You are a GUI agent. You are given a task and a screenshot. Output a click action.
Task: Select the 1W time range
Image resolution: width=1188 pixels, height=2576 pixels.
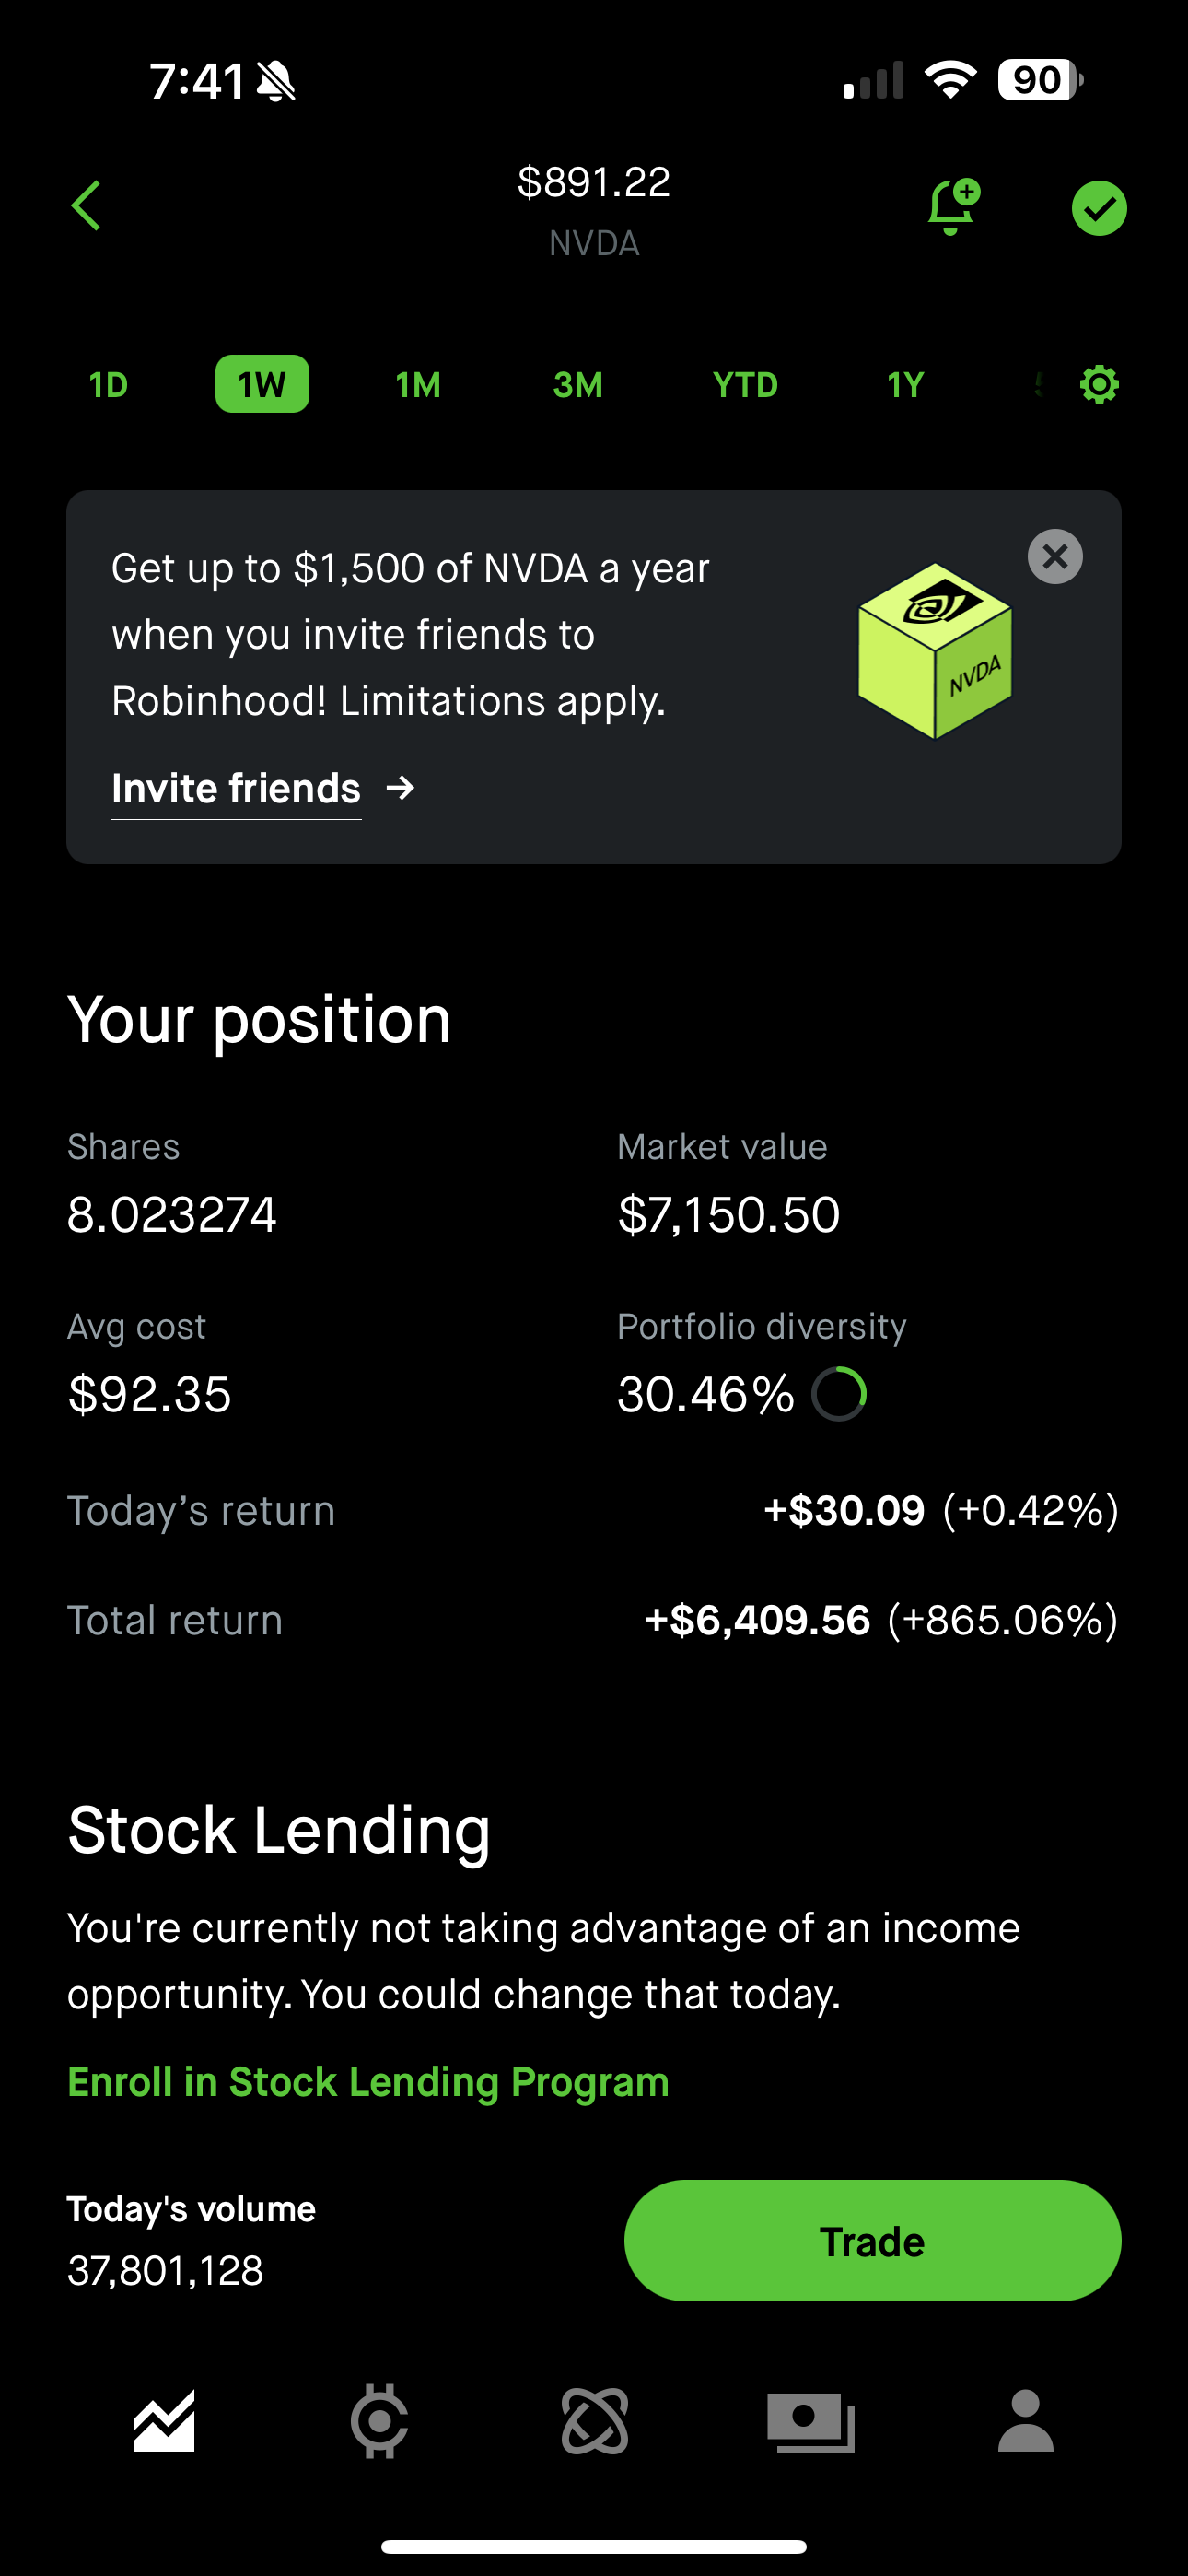(262, 385)
